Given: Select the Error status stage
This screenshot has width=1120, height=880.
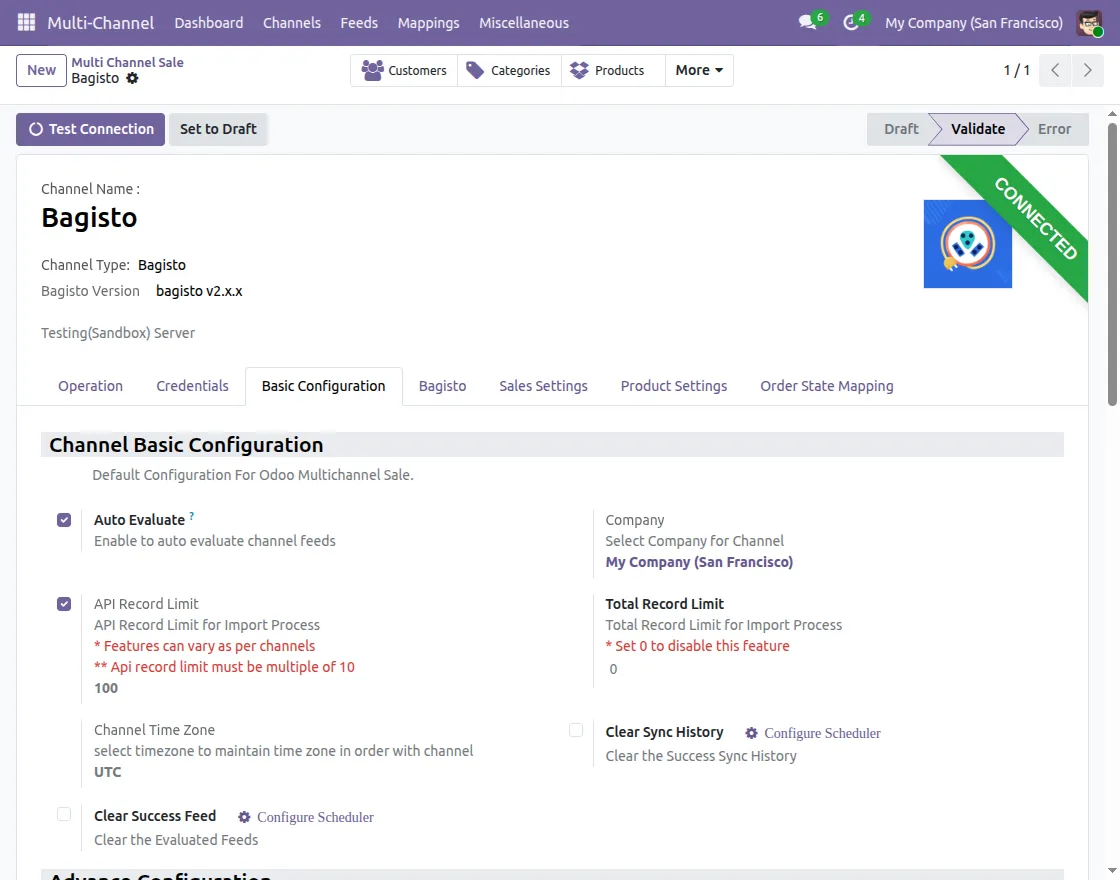Looking at the screenshot, I should (1054, 129).
